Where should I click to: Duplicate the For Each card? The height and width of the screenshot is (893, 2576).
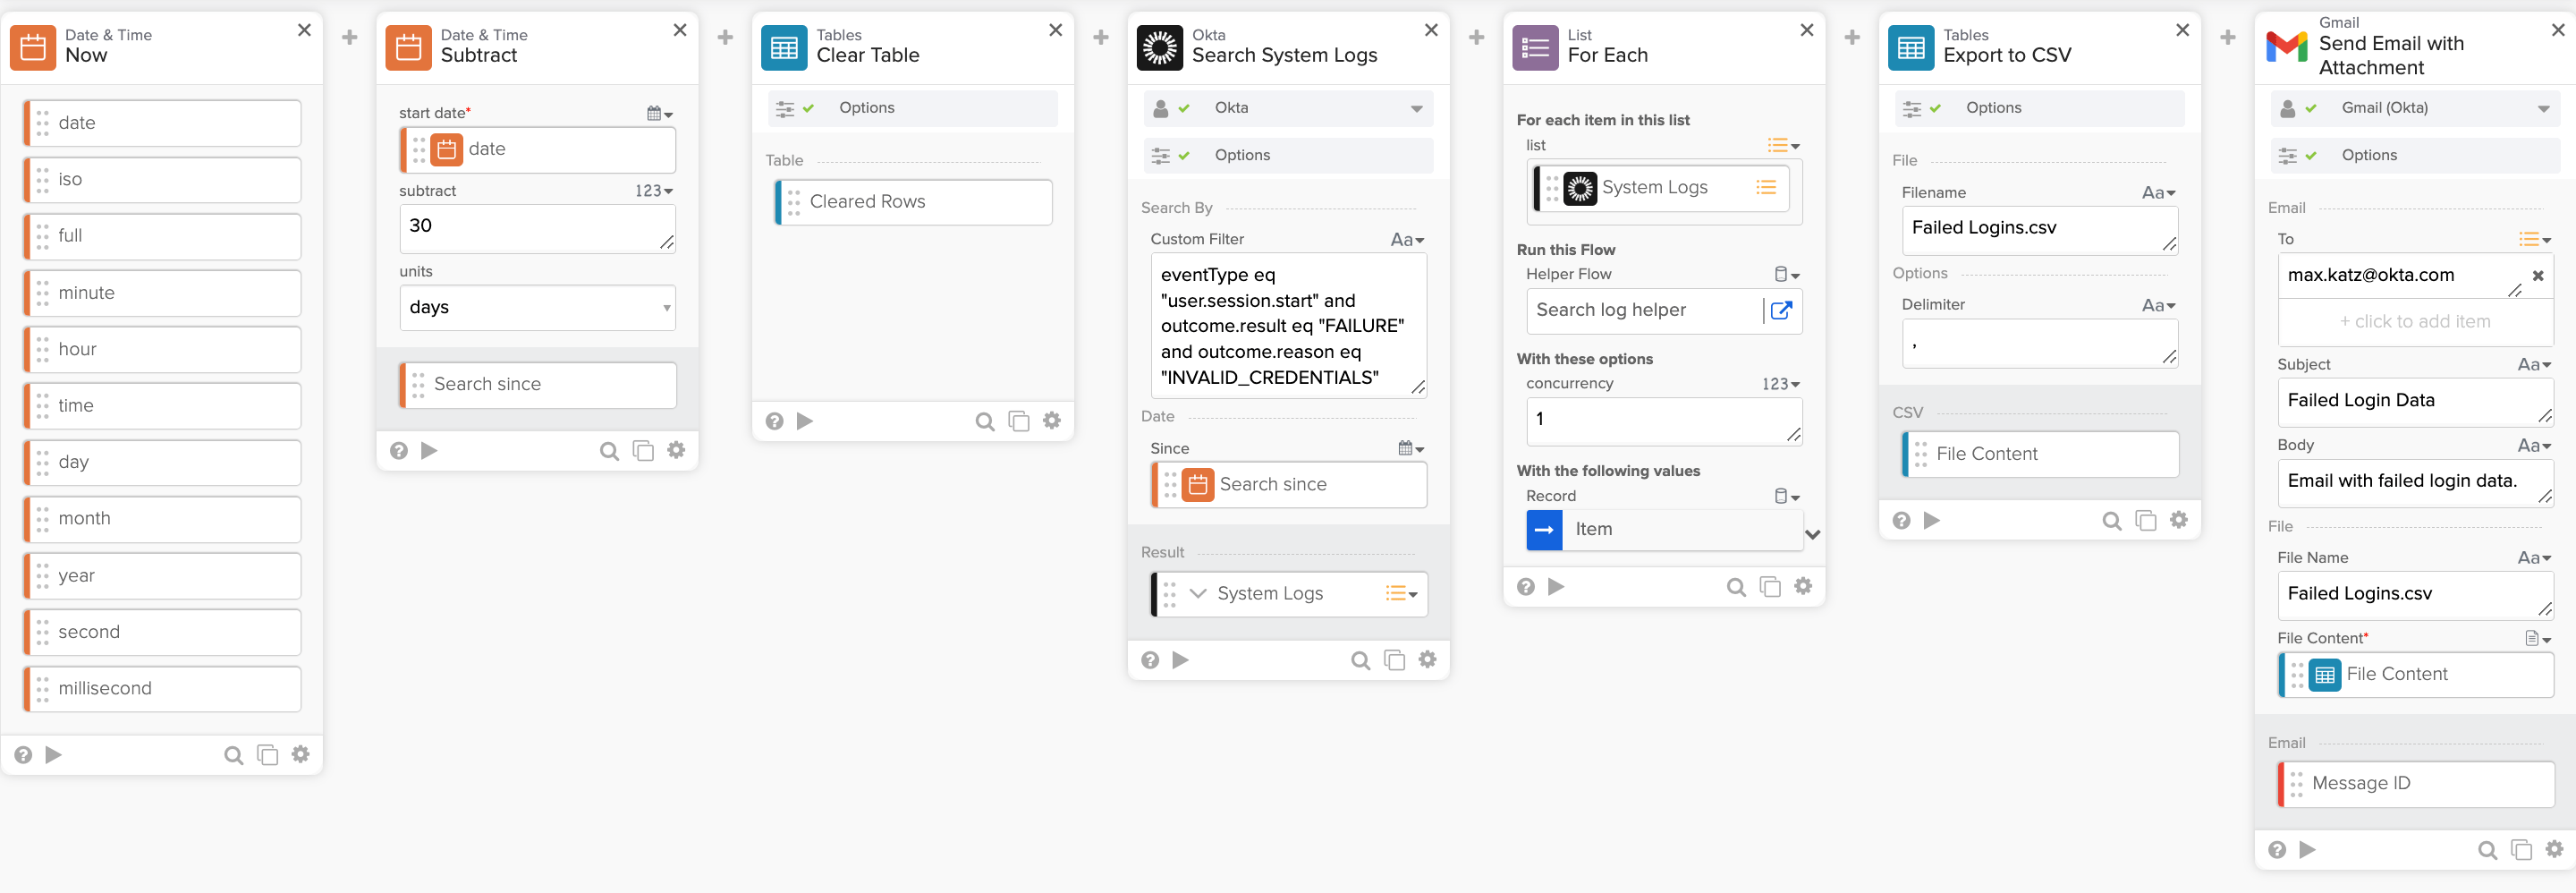pyautogui.click(x=1770, y=587)
